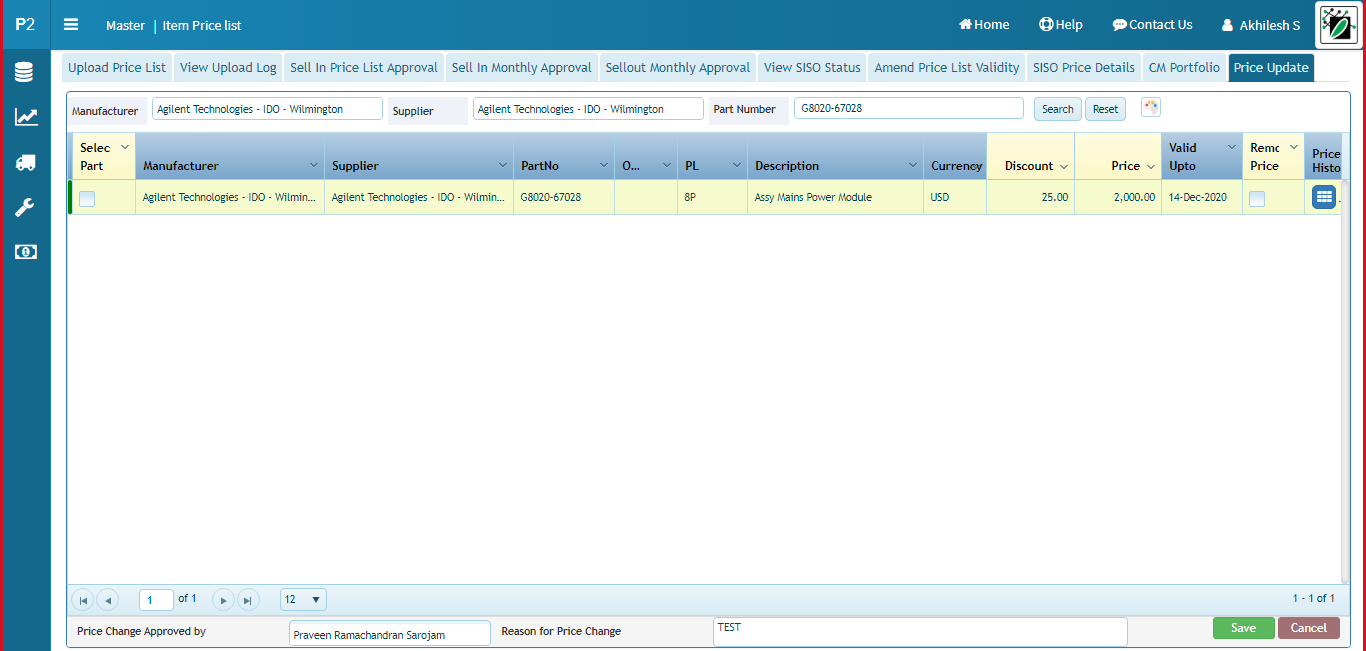
Task: Click the Master breadcrumb in header
Action: pyautogui.click(x=125, y=25)
